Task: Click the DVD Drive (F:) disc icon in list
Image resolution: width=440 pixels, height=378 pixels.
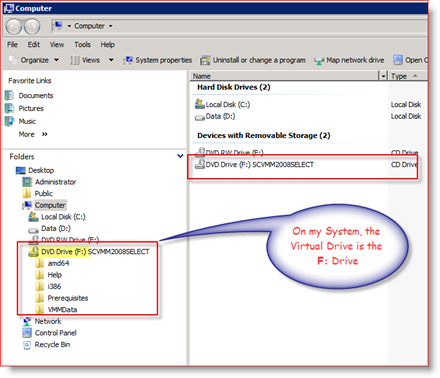Action: (x=200, y=164)
